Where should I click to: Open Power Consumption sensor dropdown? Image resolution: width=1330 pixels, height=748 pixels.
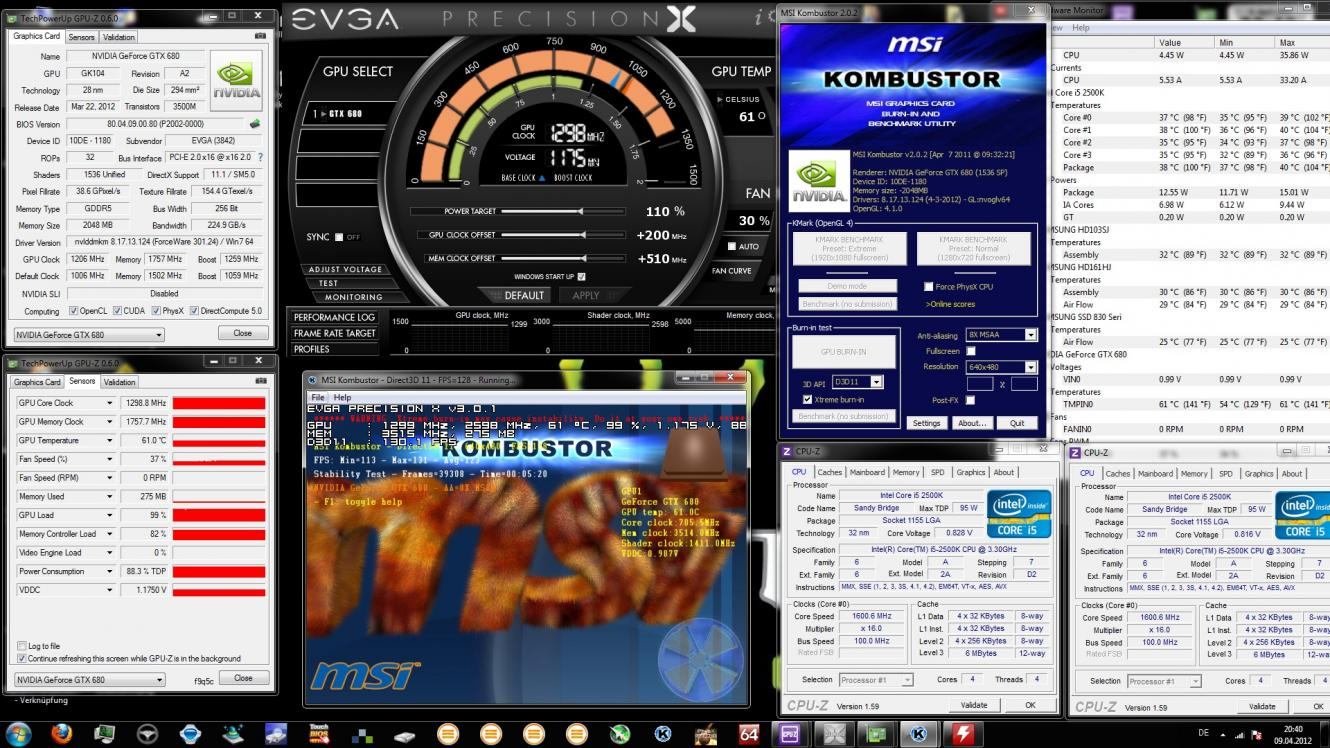point(109,571)
